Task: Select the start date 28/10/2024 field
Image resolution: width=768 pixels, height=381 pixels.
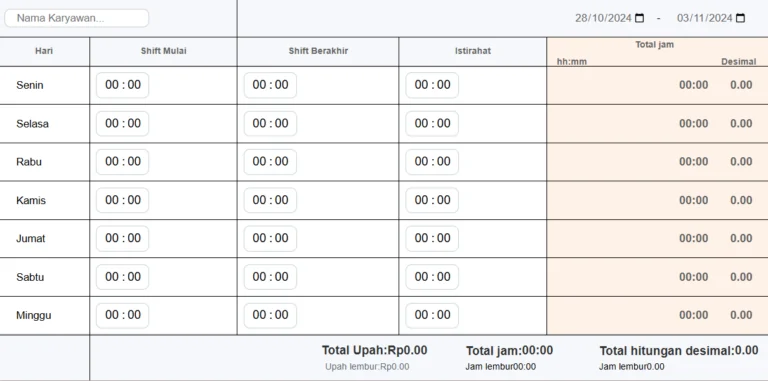Action: point(609,18)
